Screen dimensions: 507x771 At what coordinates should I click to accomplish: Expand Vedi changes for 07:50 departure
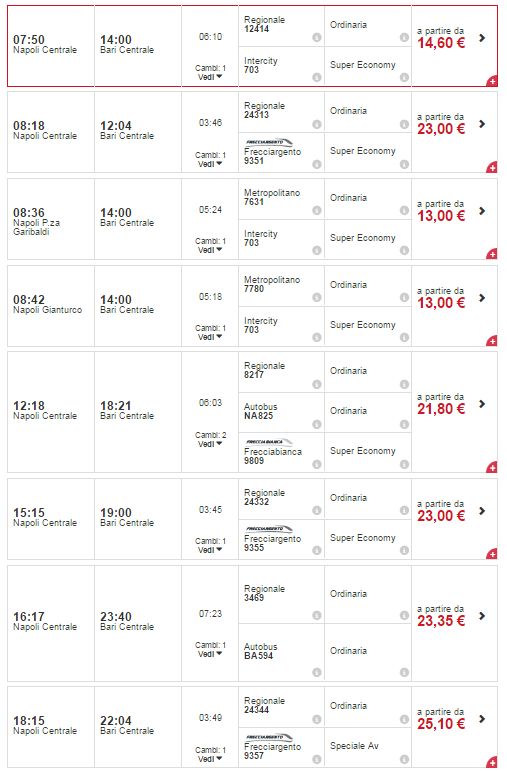click(210, 77)
